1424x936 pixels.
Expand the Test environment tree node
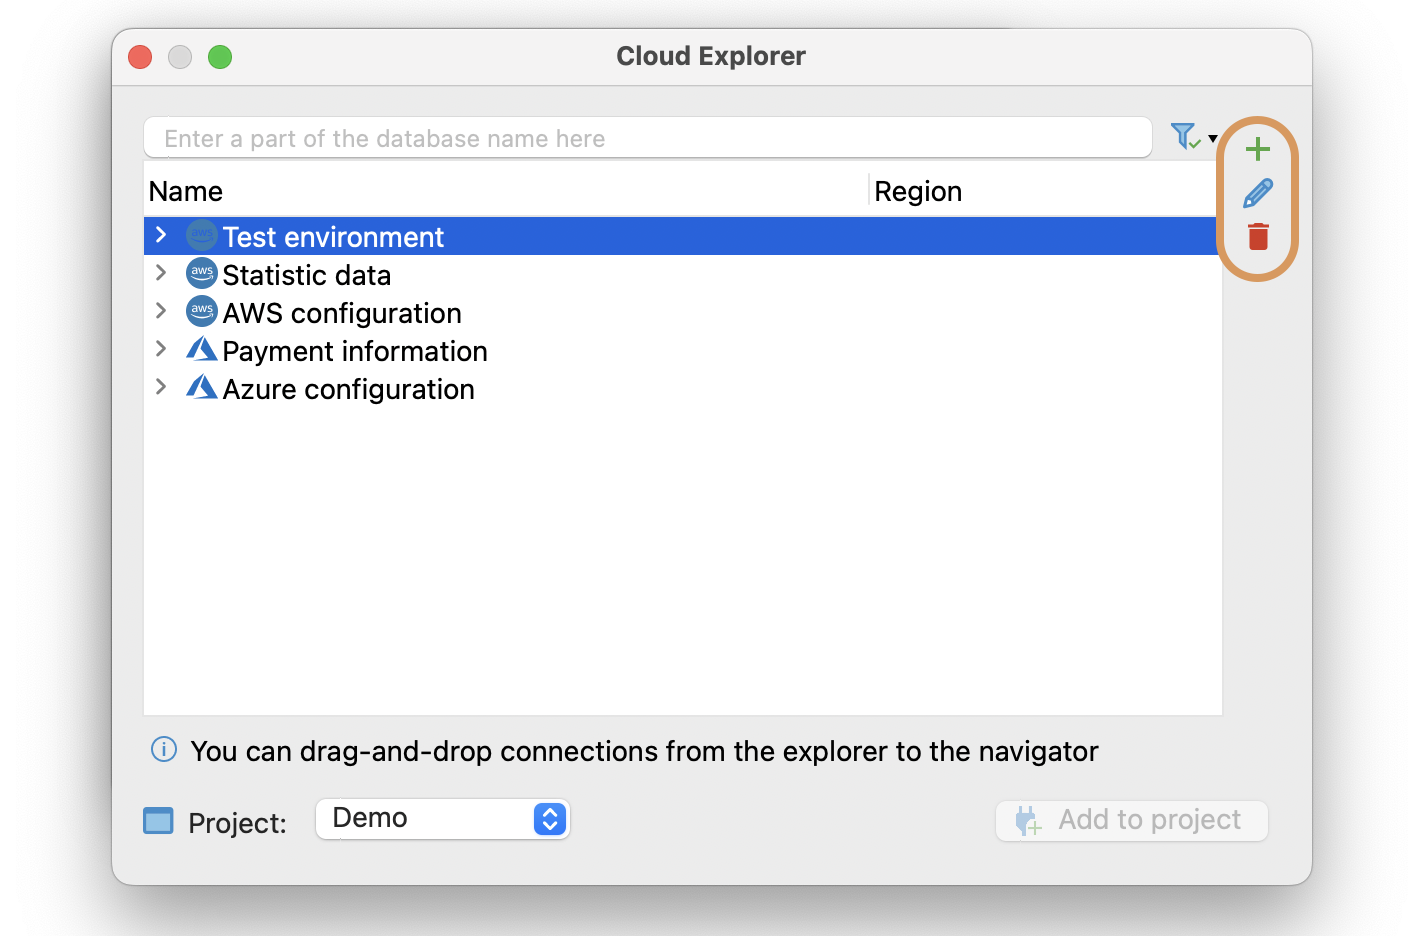(161, 235)
